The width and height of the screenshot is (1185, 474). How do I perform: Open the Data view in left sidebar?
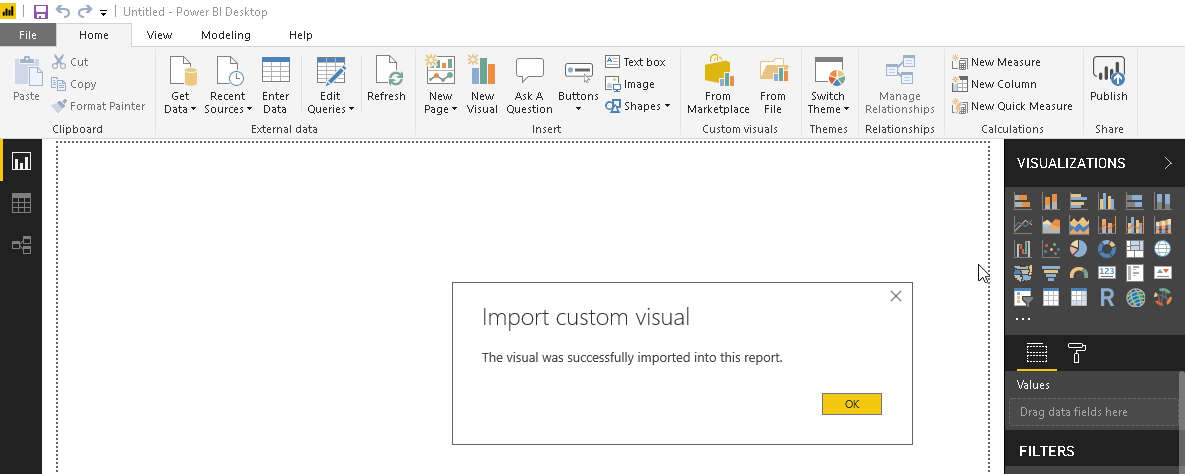click(x=21, y=203)
